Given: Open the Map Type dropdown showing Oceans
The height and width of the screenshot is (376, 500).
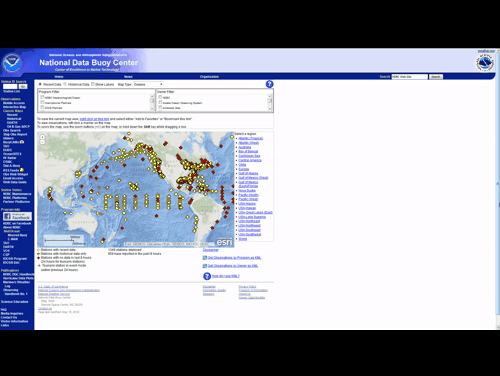Looking at the screenshot, I should coord(148,84).
